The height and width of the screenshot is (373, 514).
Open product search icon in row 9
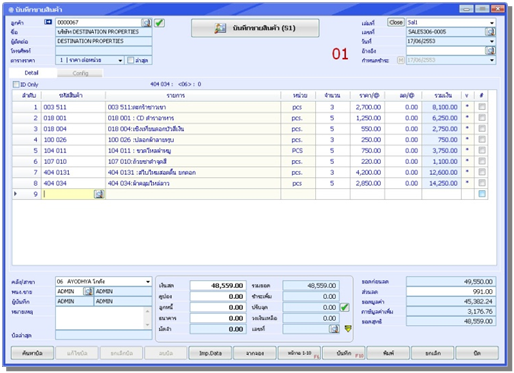tap(99, 194)
